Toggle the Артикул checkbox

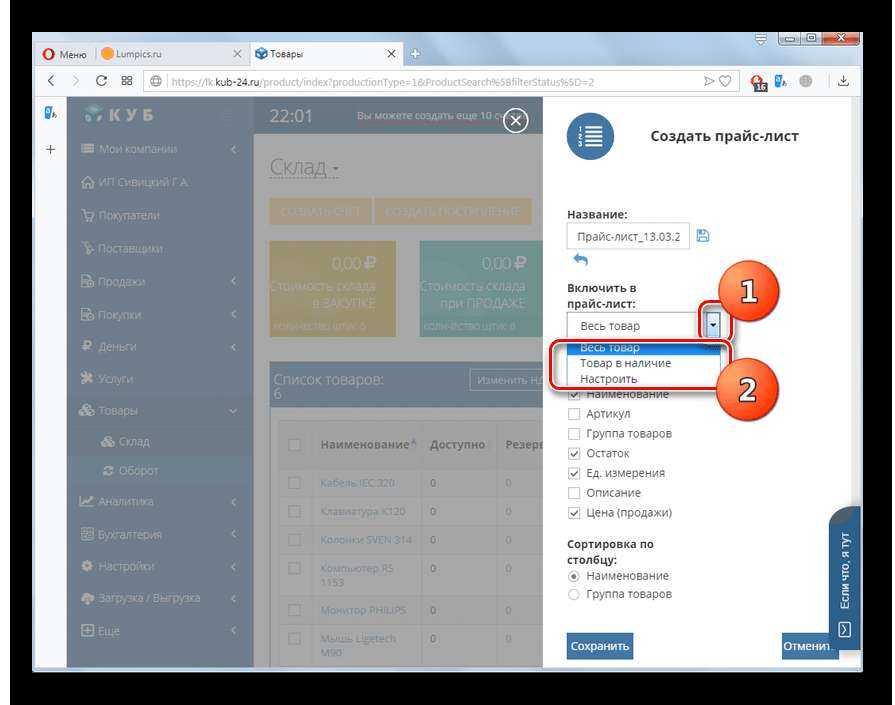pos(574,414)
